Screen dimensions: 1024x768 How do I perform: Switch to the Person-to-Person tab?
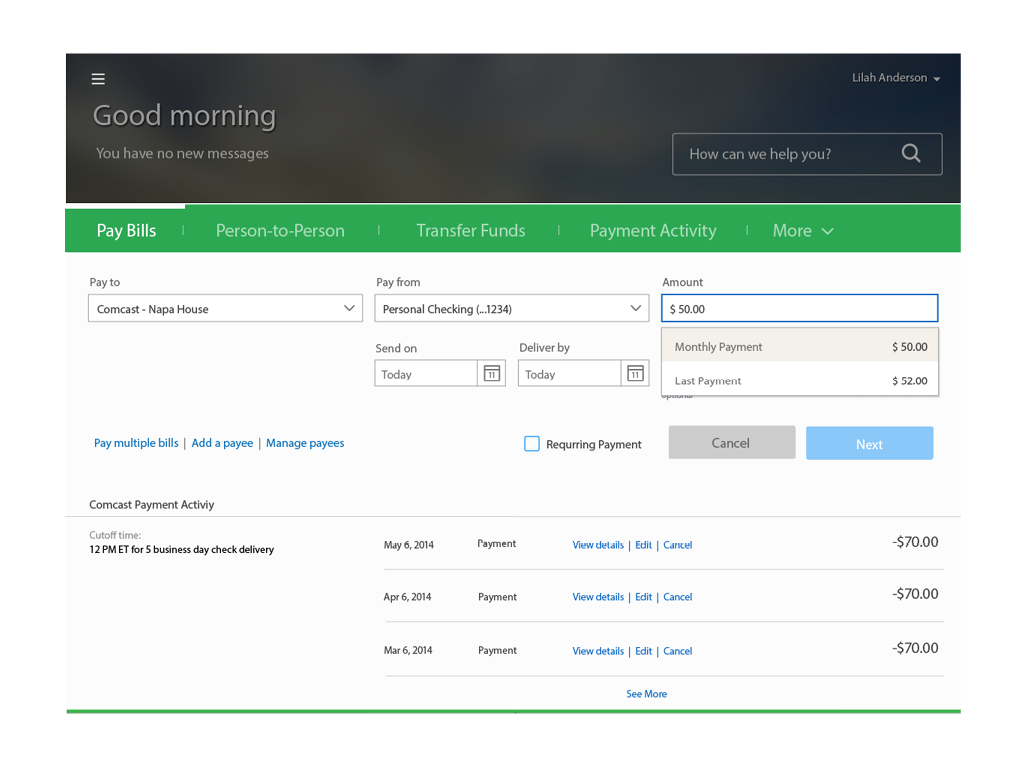pos(280,231)
